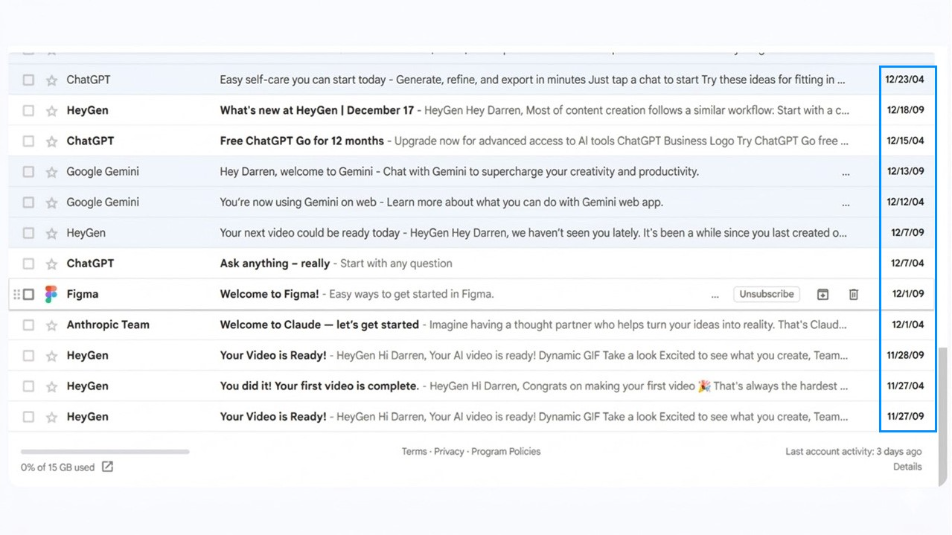Open storage details icon next to 15 GB
Image resolution: width=952 pixels, height=535 pixels.
pos(108,467)
